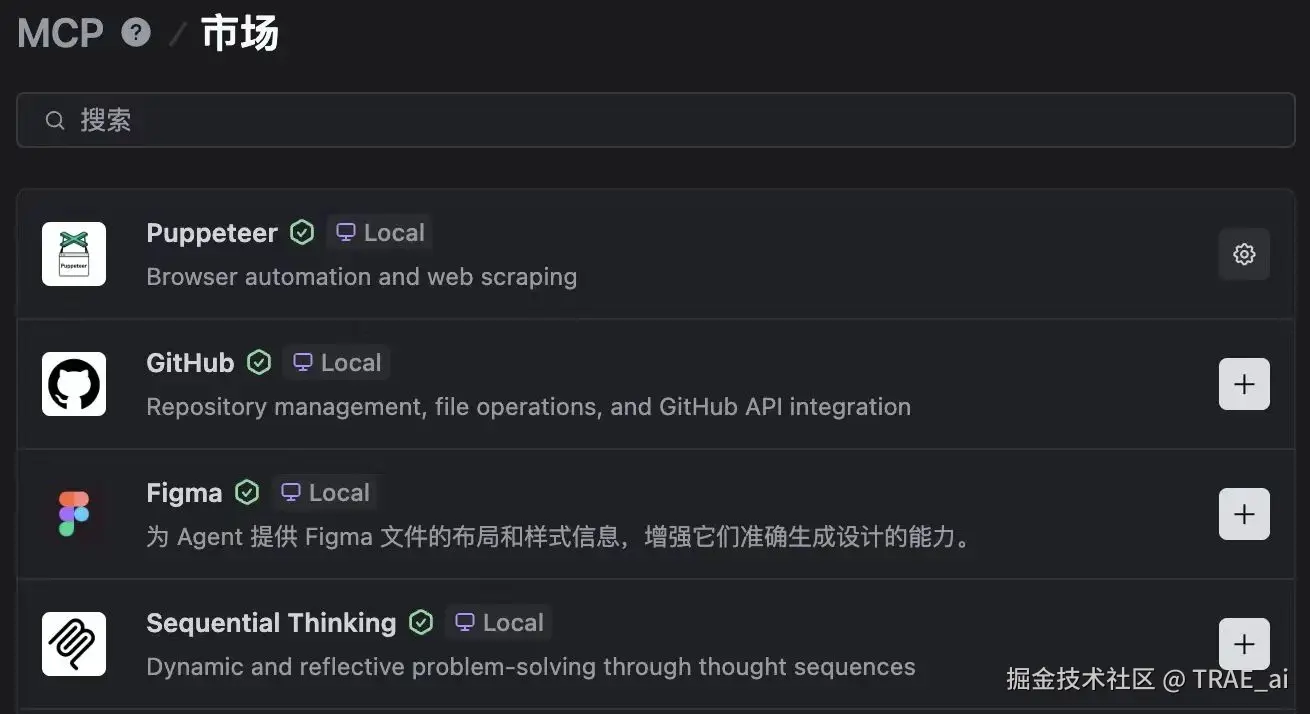Add the Figma MCP server
The width and height of the screenshot is (1310, 714).
1244,514
